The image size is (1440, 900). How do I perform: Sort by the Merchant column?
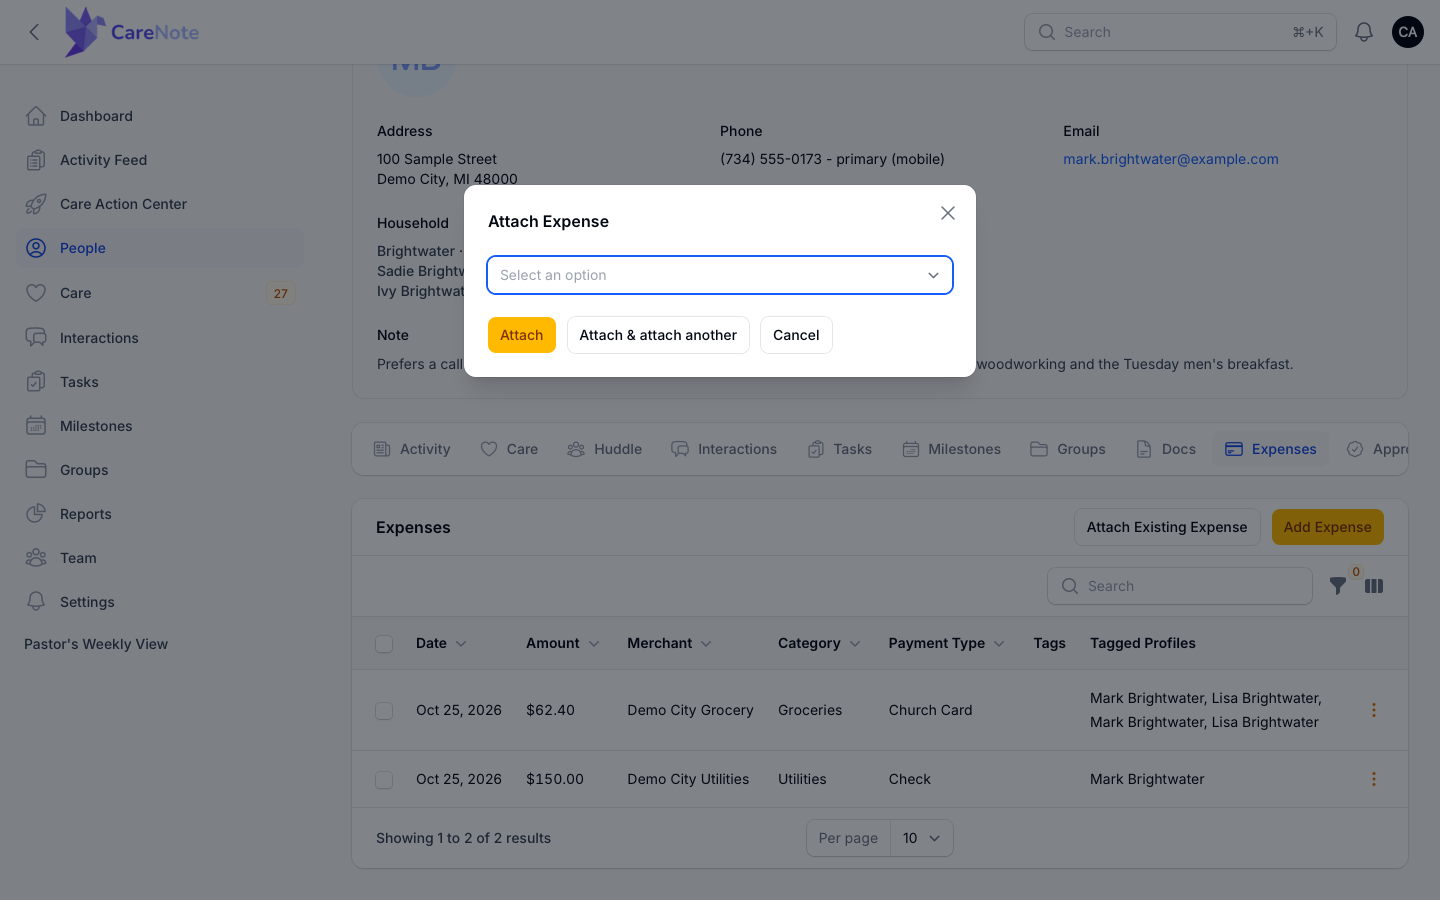669,643
